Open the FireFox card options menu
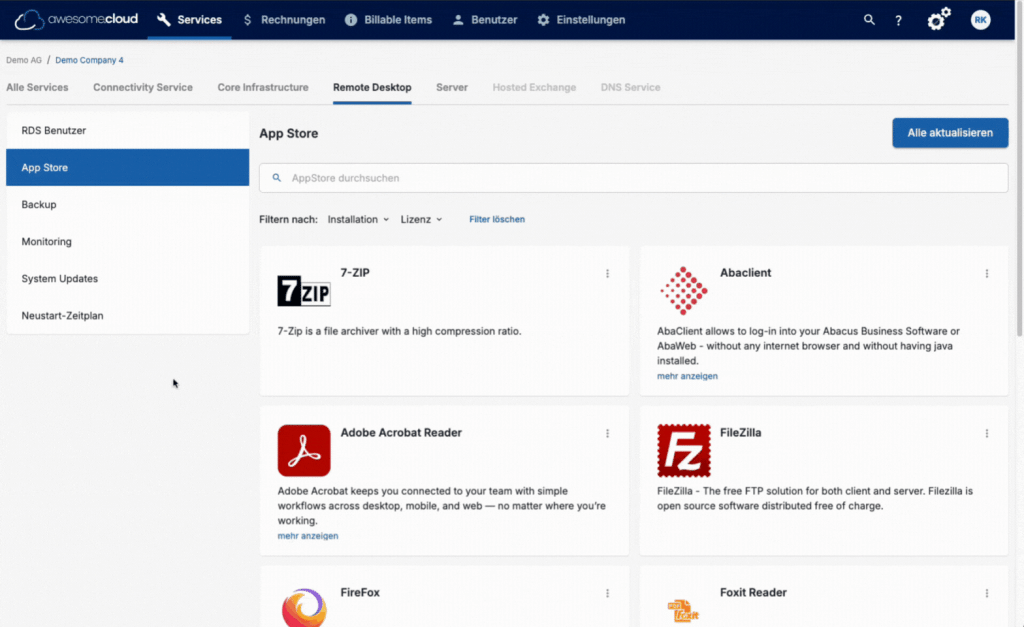Screen dimensions: 1024x627 607,593
